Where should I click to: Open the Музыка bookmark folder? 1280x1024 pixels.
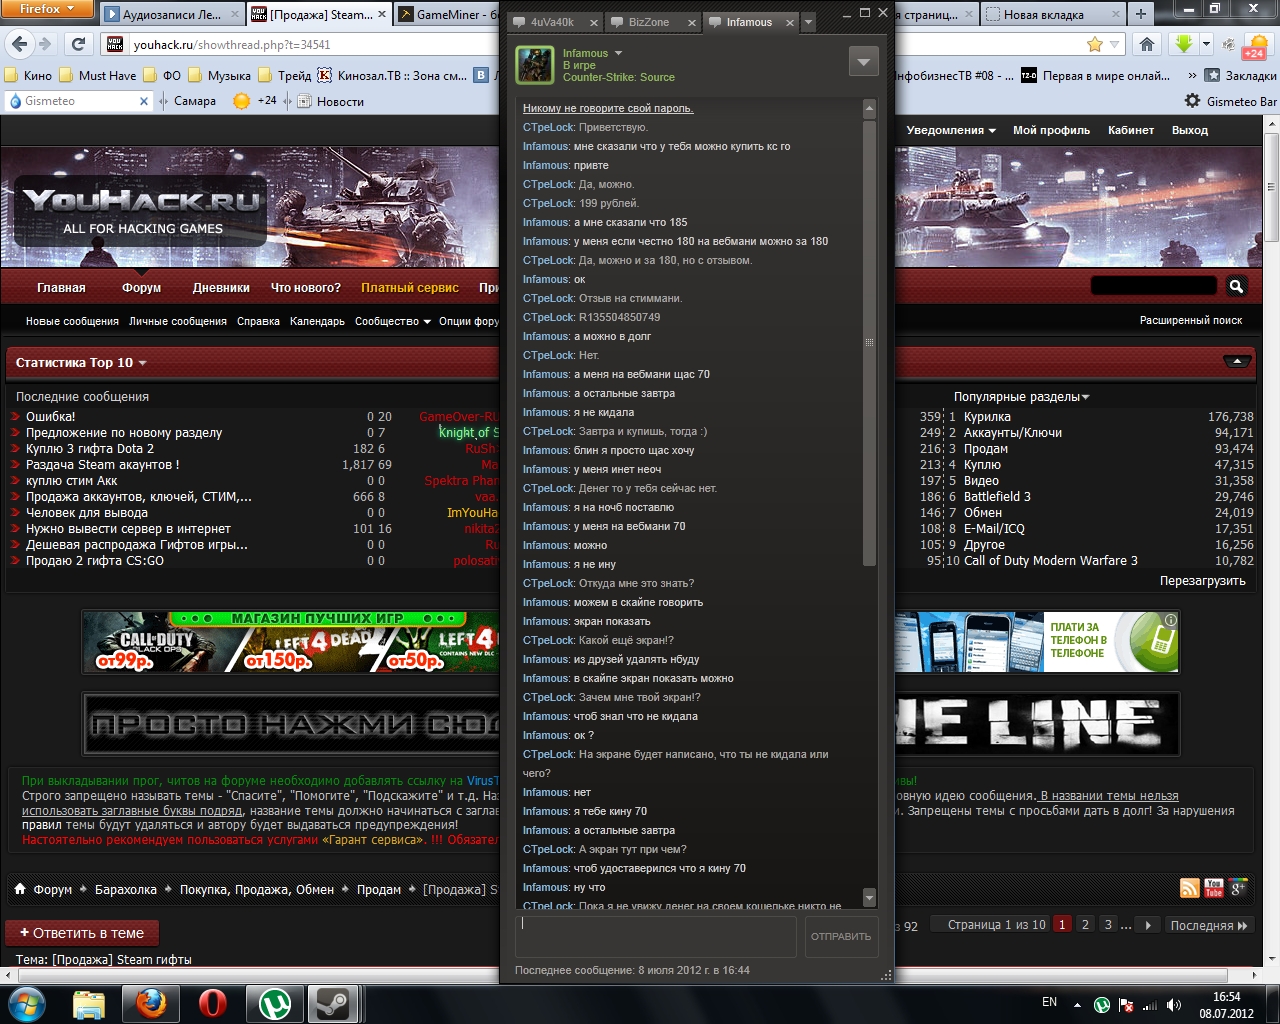point(220,75)
